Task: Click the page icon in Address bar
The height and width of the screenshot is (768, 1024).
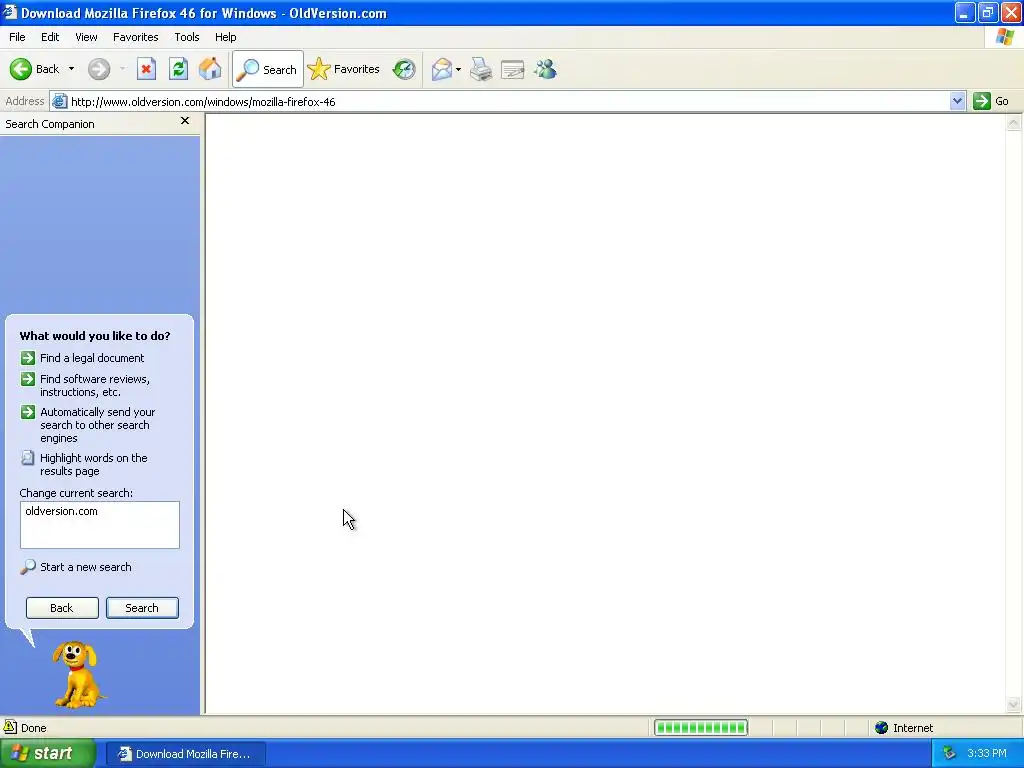Action: click(59, 101)
